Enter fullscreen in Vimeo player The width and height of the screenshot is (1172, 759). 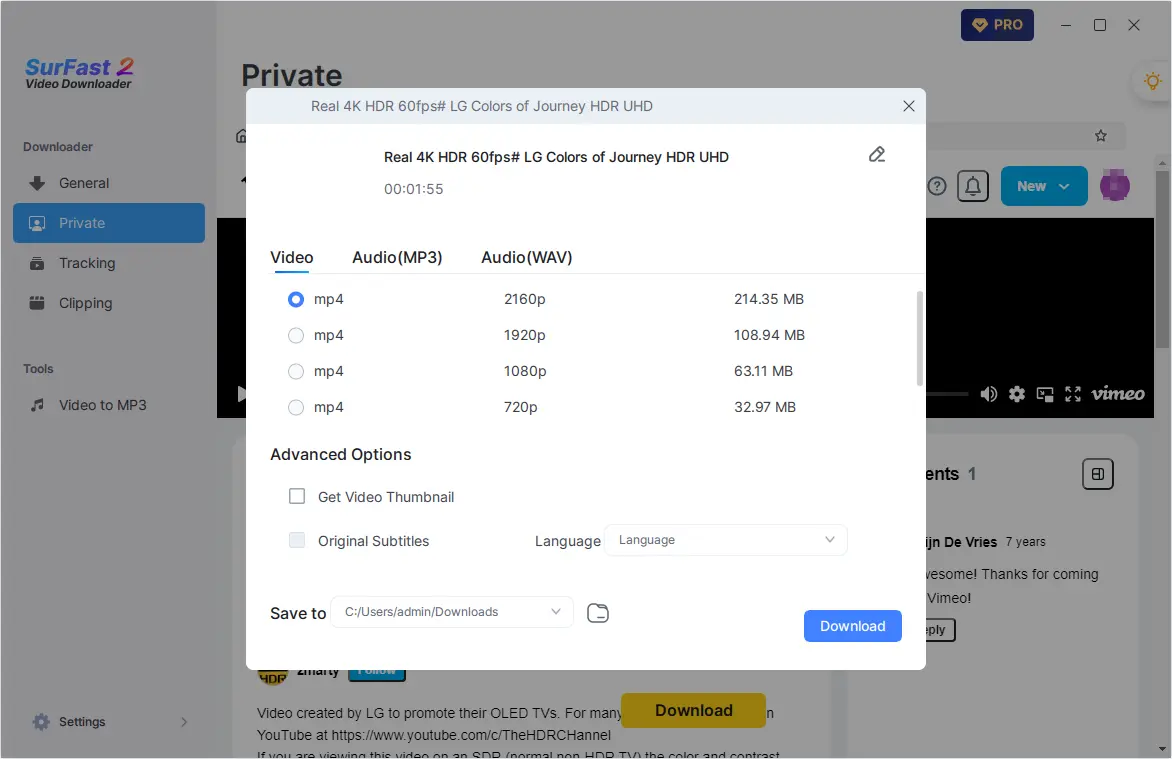pos(1073,394)
